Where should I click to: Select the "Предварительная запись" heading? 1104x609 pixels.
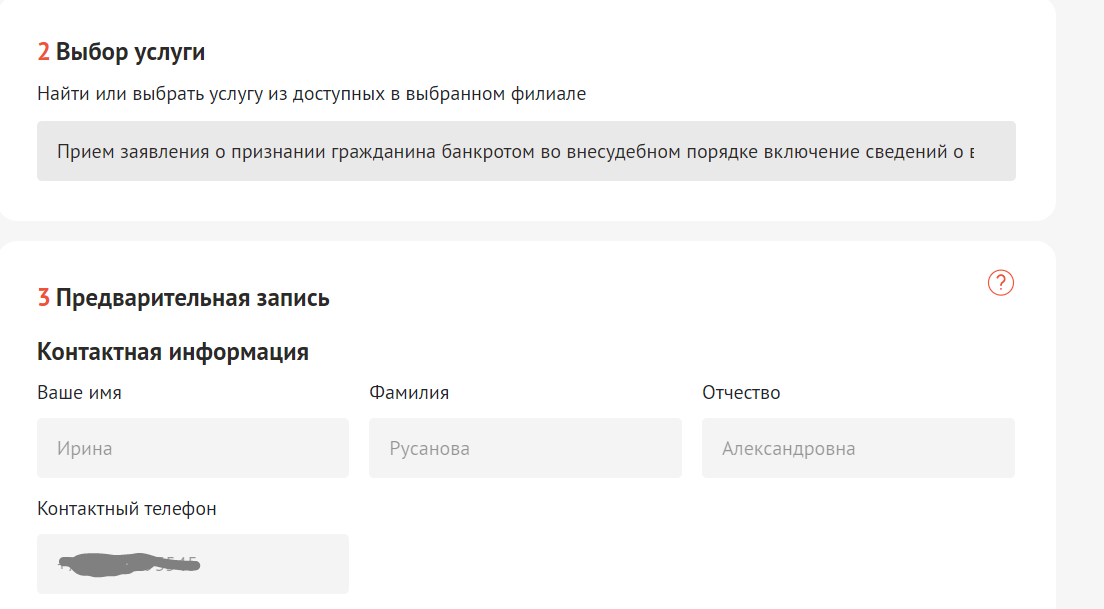tap(192, 298)
